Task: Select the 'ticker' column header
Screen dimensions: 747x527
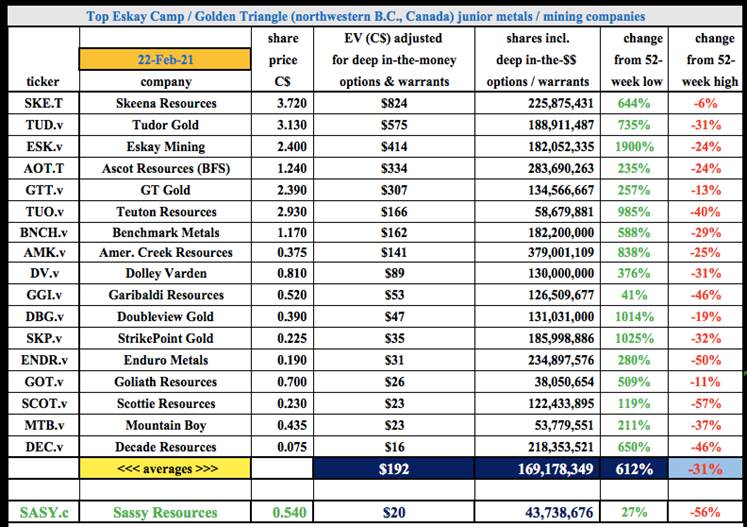Action: pos(43,81)
